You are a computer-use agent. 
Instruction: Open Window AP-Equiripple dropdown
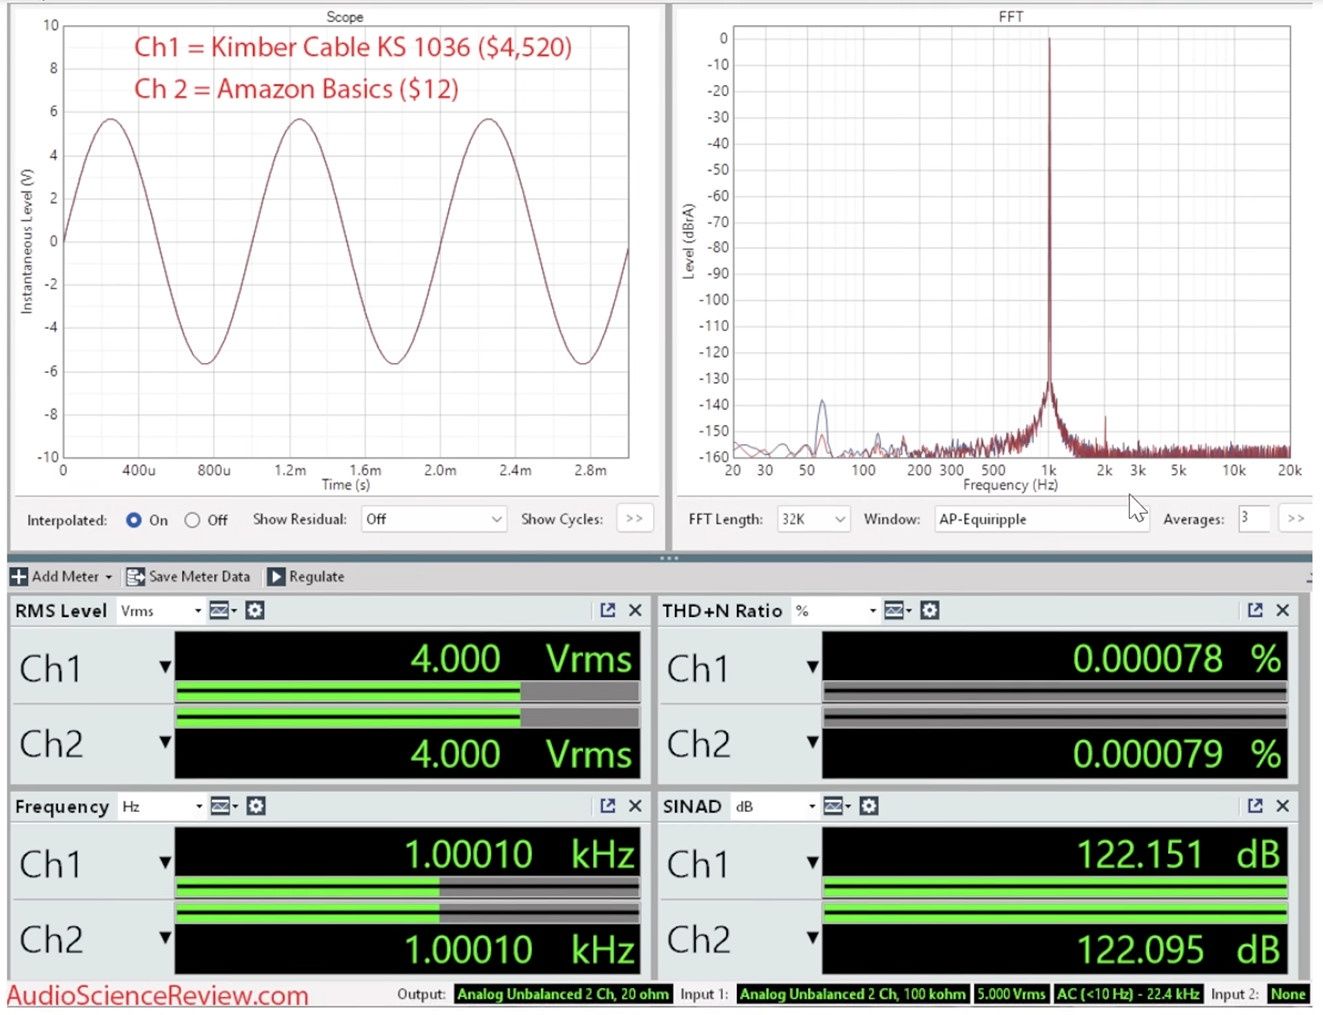1040,519
